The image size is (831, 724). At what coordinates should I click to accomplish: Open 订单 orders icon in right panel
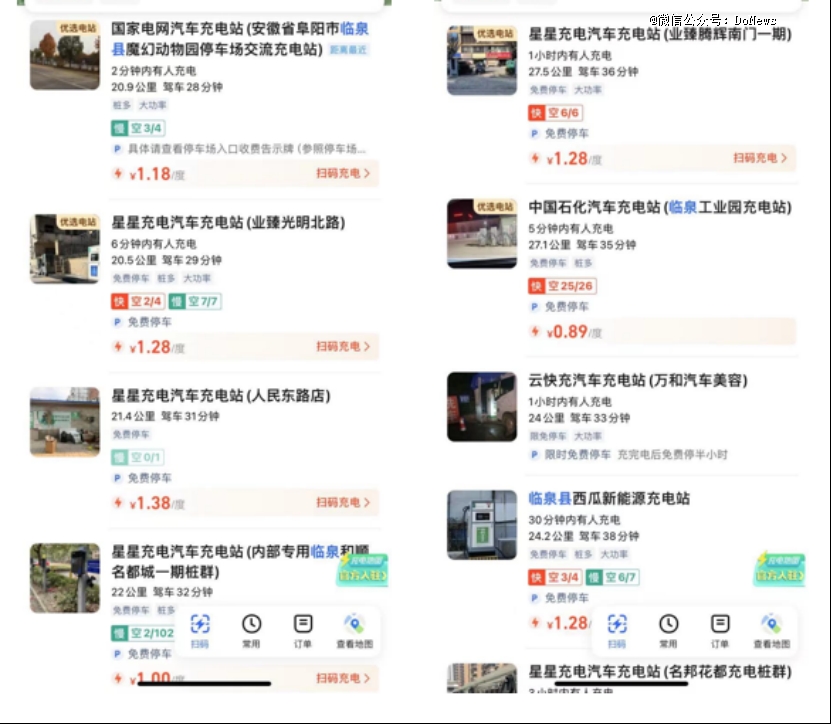[x=720, y=631]
